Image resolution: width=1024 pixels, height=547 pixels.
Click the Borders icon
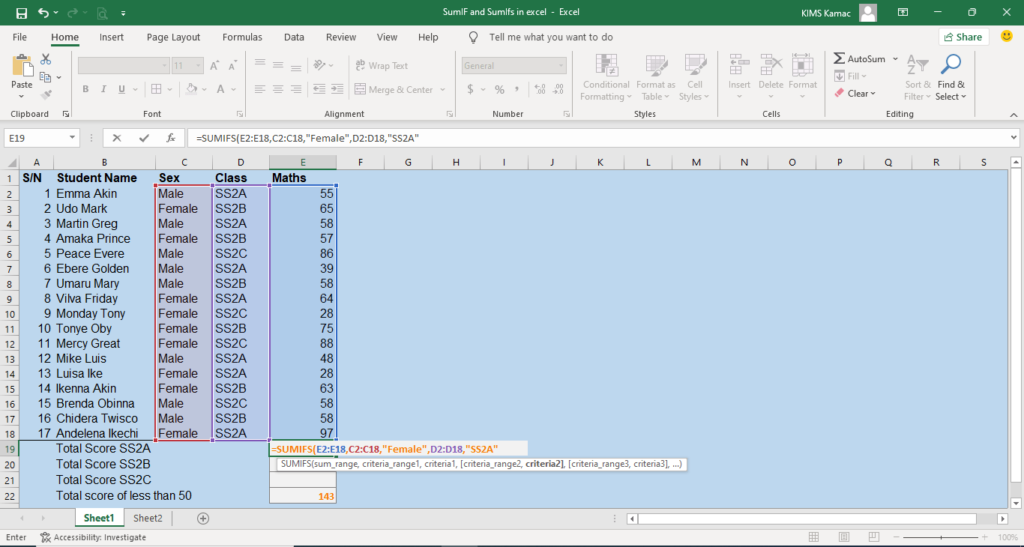[156, 89]
